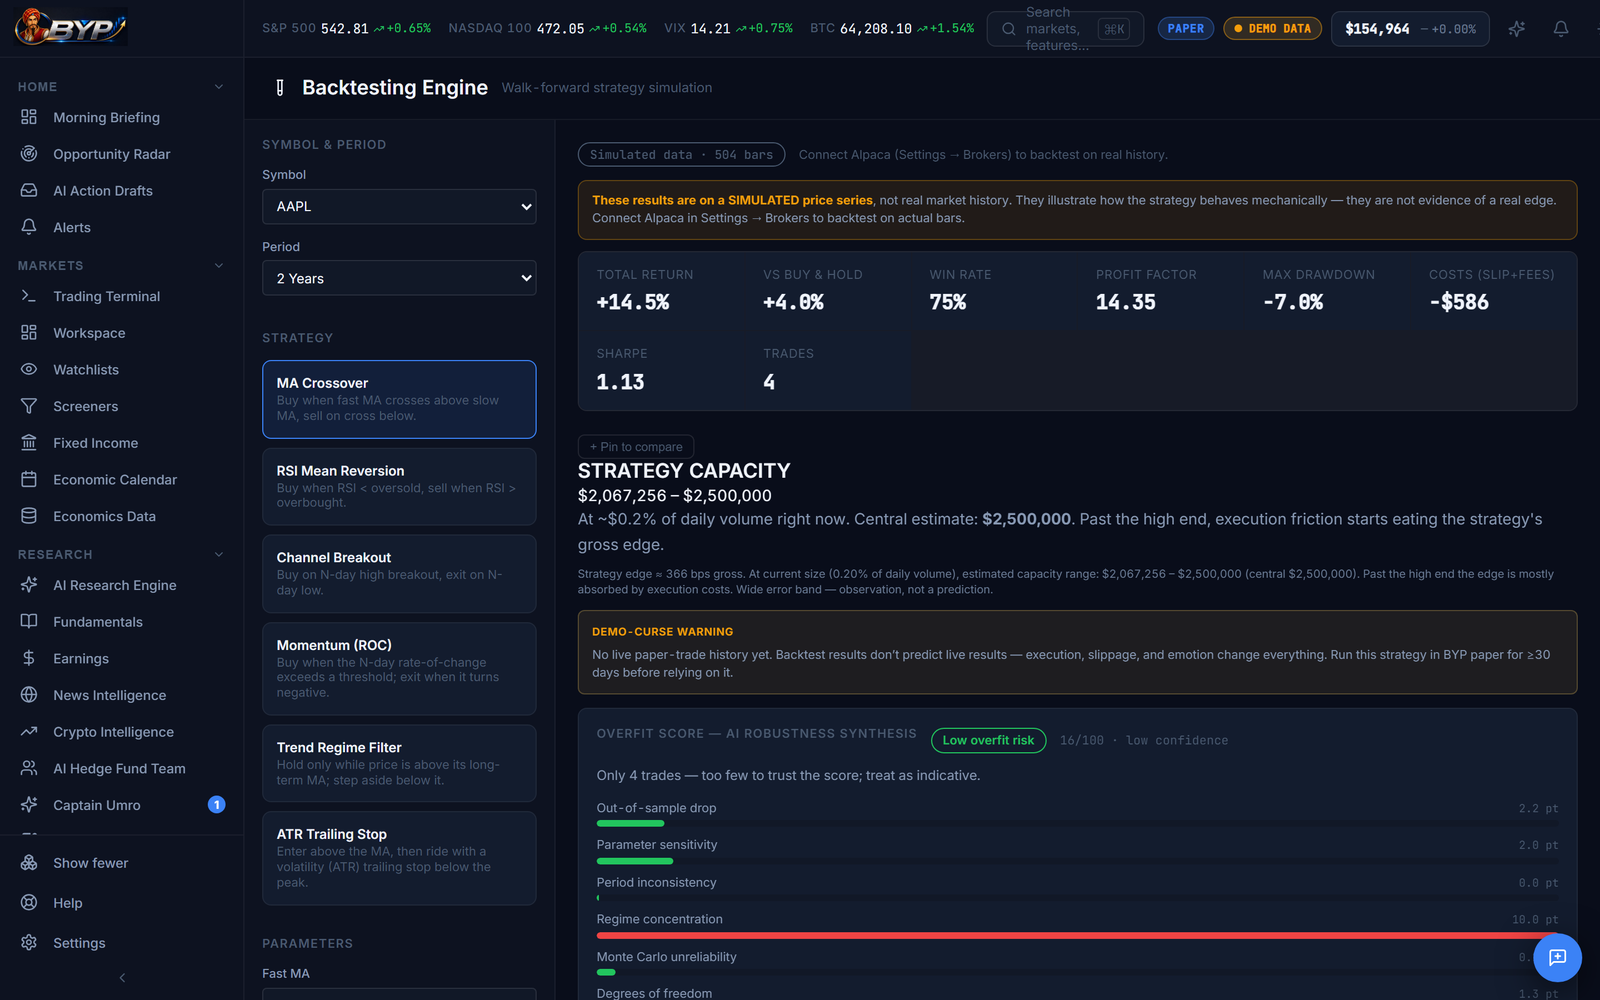Select the RSI Mean Reversion strategy
Screen dimensions: 1600x1000
click(x=399, y=486)
